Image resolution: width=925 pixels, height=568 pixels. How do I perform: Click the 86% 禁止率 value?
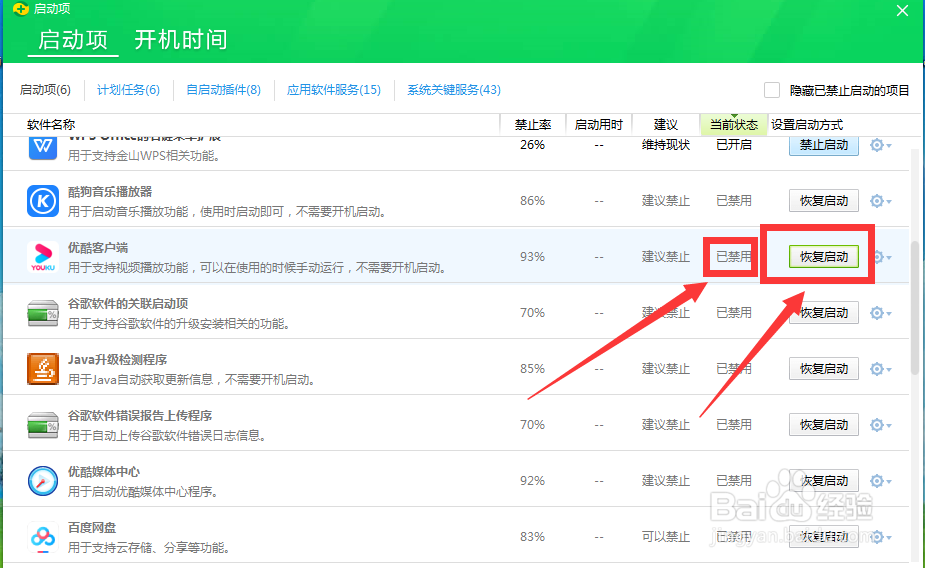pos(532,201)
